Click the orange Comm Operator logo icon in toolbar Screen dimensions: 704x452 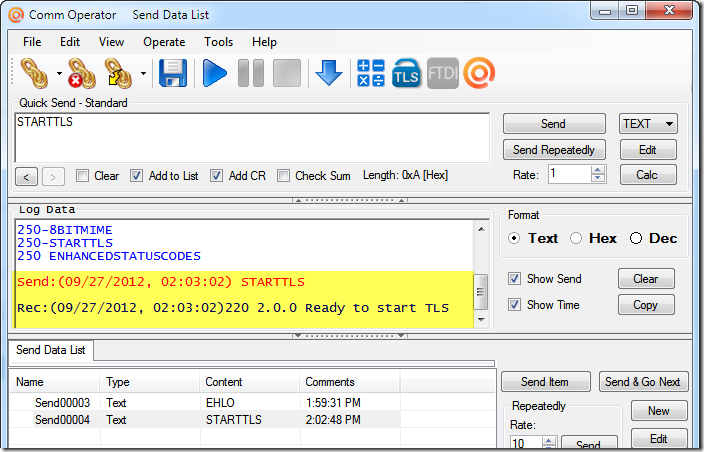(x=479, y=73)
